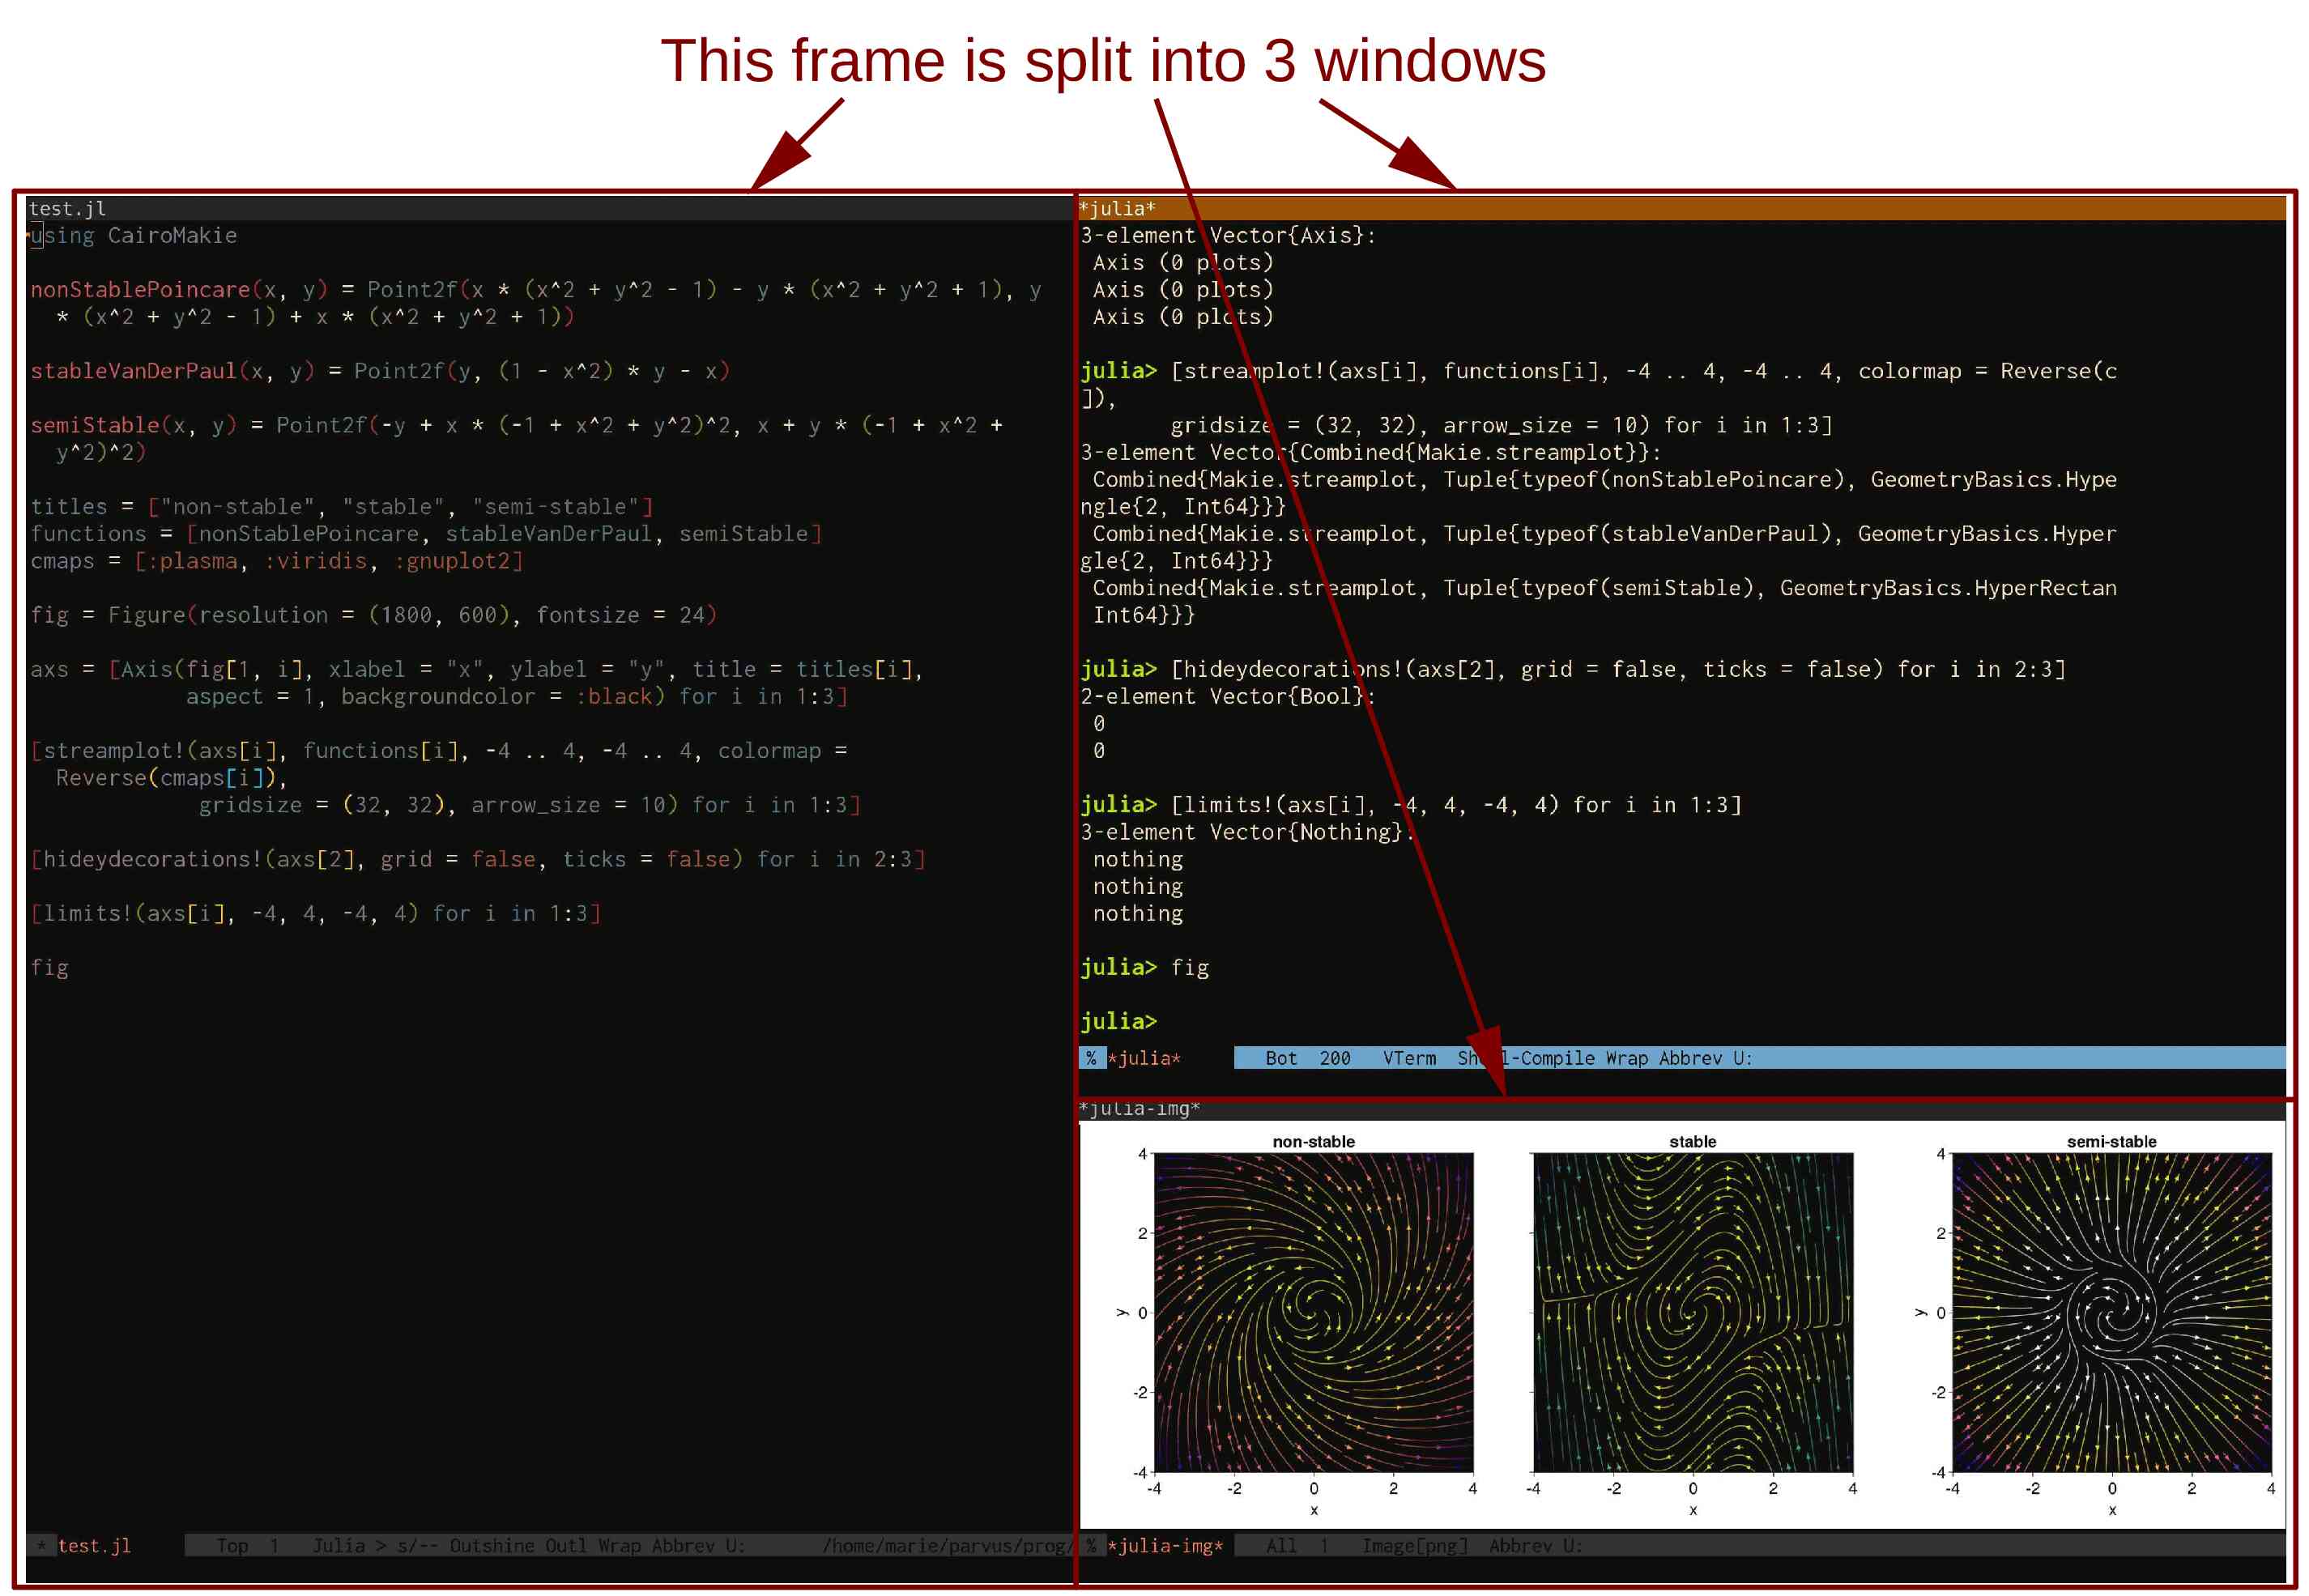Click test.jl buffer name in mode line
2309x1596 pixels.
pyautogui.click(x=94, y=1545)
